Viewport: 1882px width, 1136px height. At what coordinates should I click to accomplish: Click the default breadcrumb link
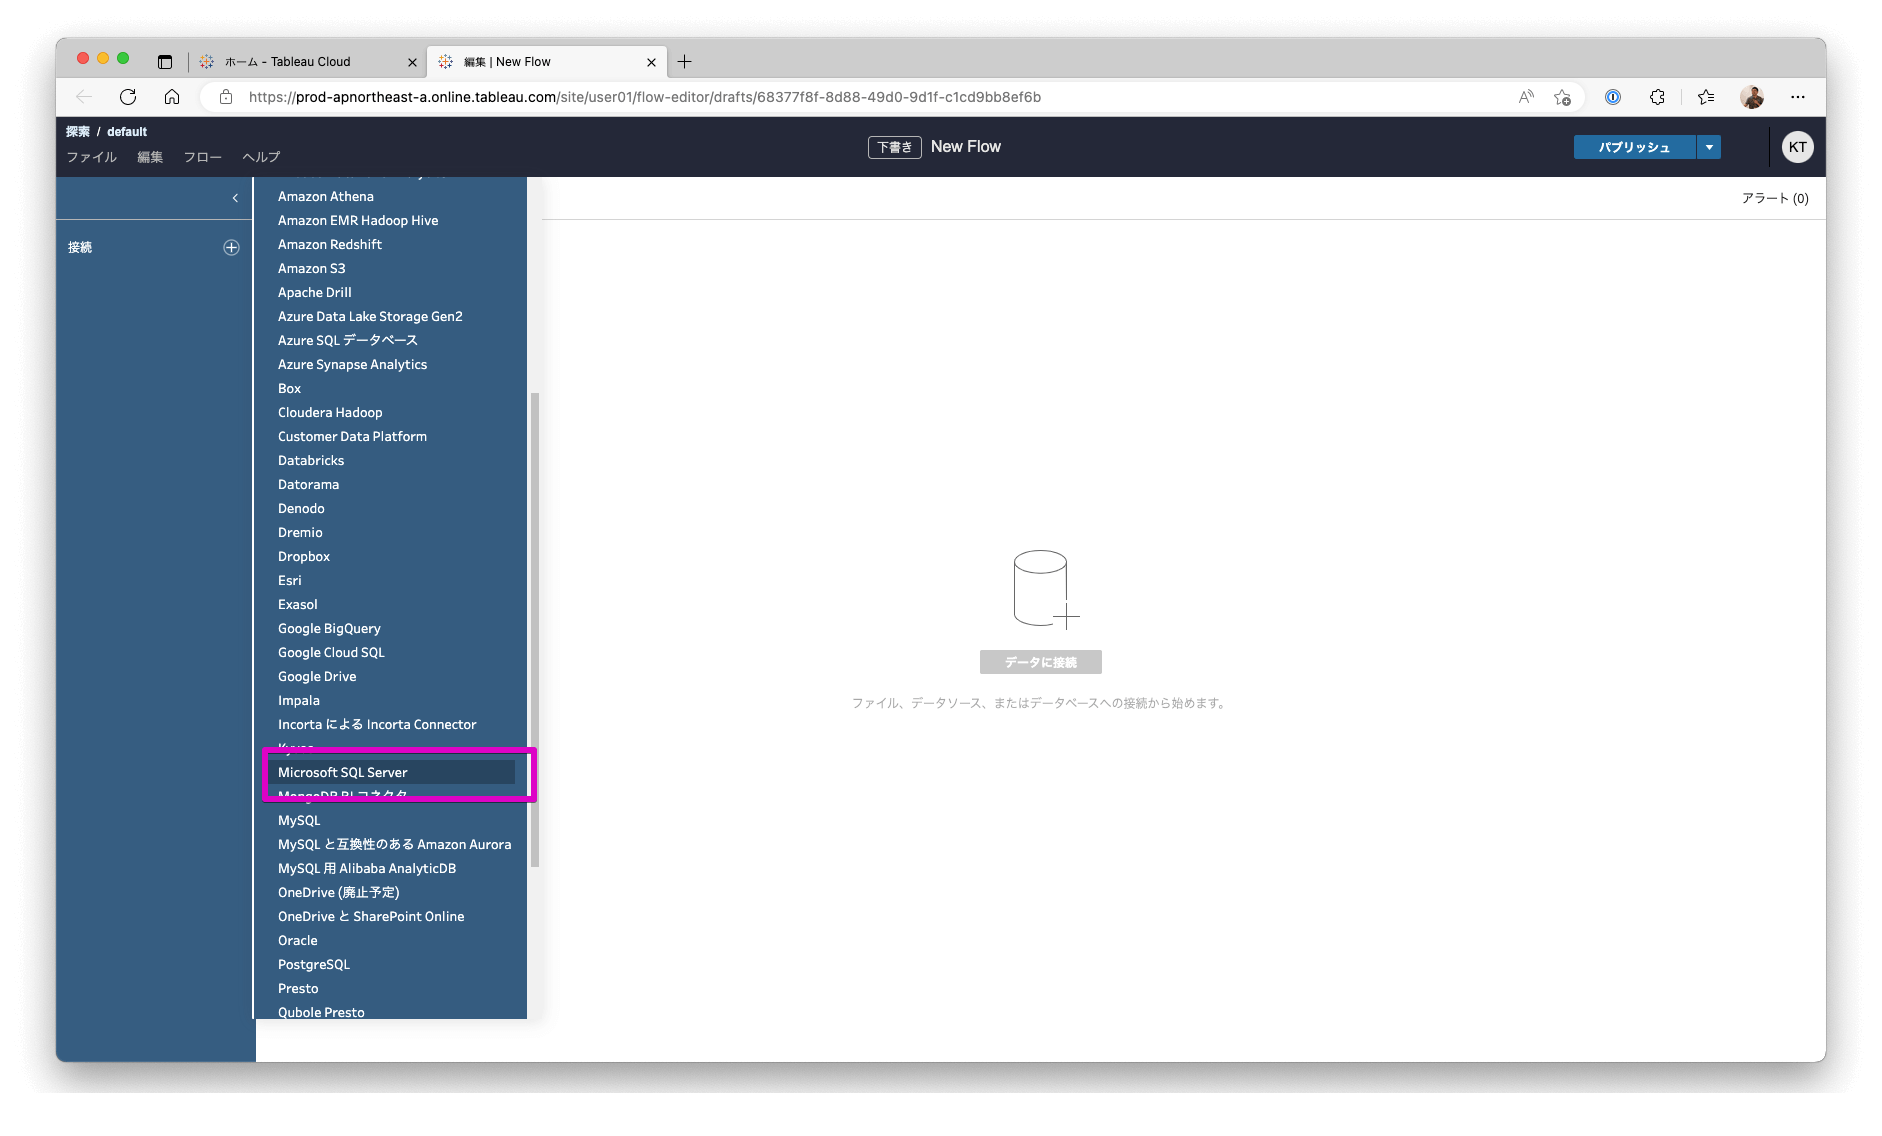click(127, 131)
